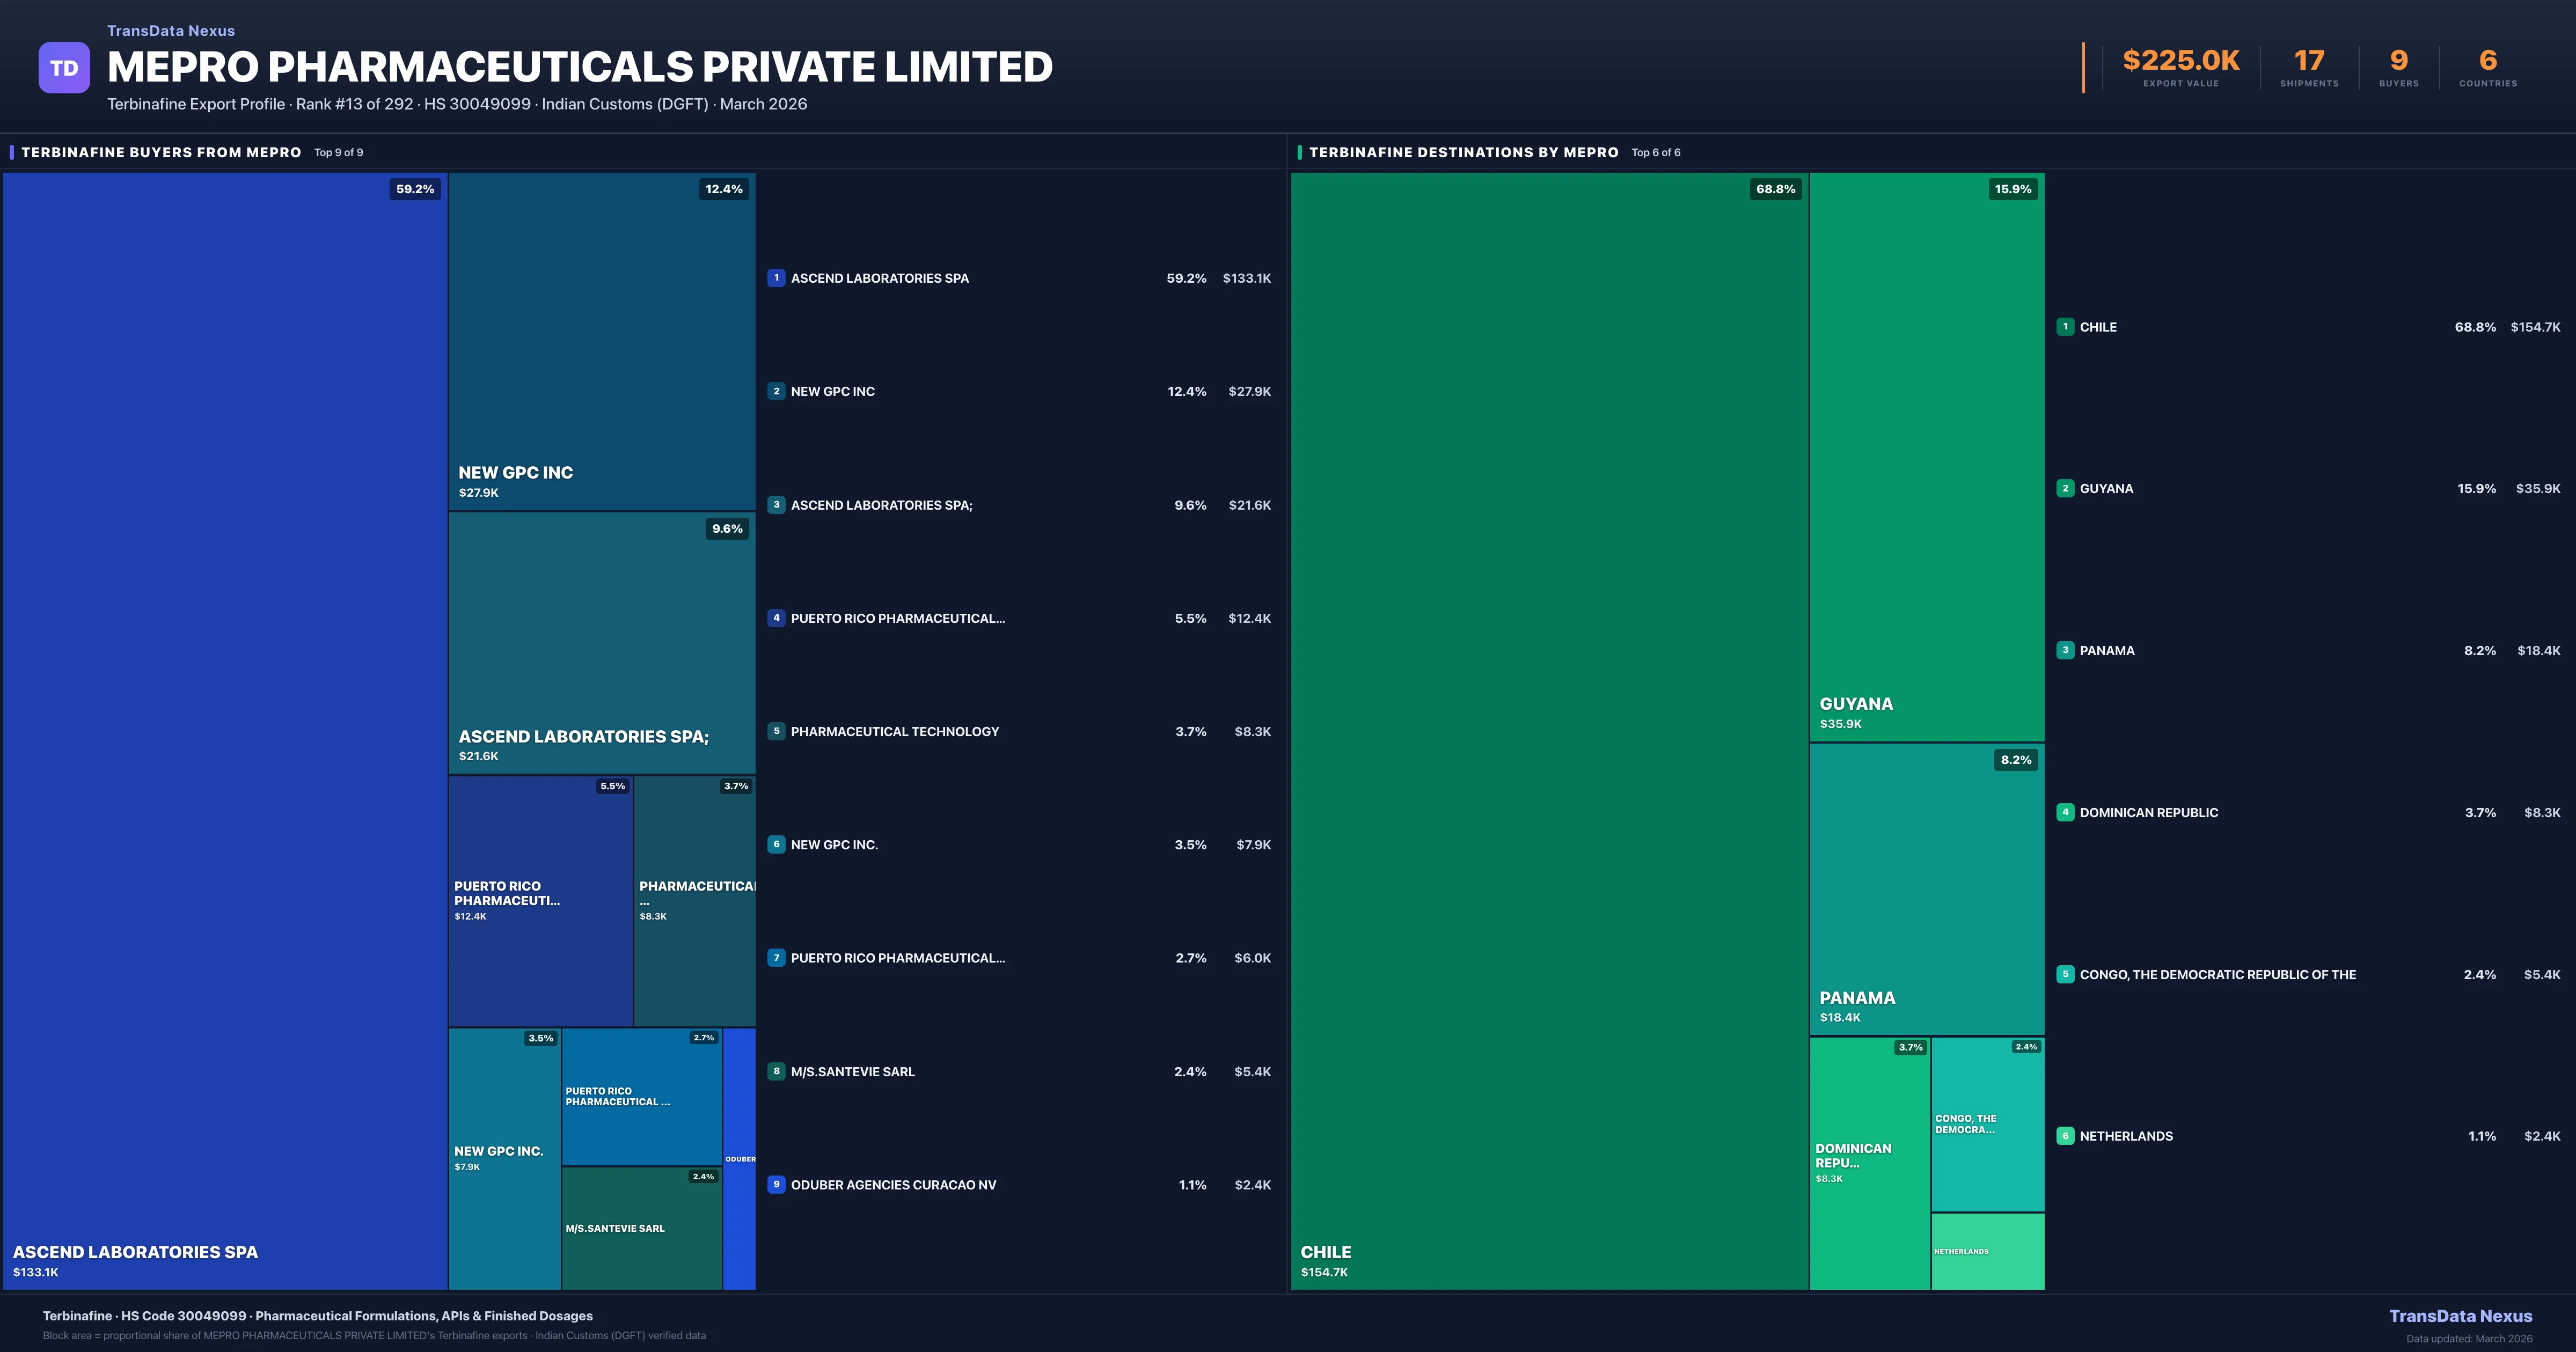Select the Chile treemap block
This screenshot has height=1352, width=2576.
[x=1548, y=730]
